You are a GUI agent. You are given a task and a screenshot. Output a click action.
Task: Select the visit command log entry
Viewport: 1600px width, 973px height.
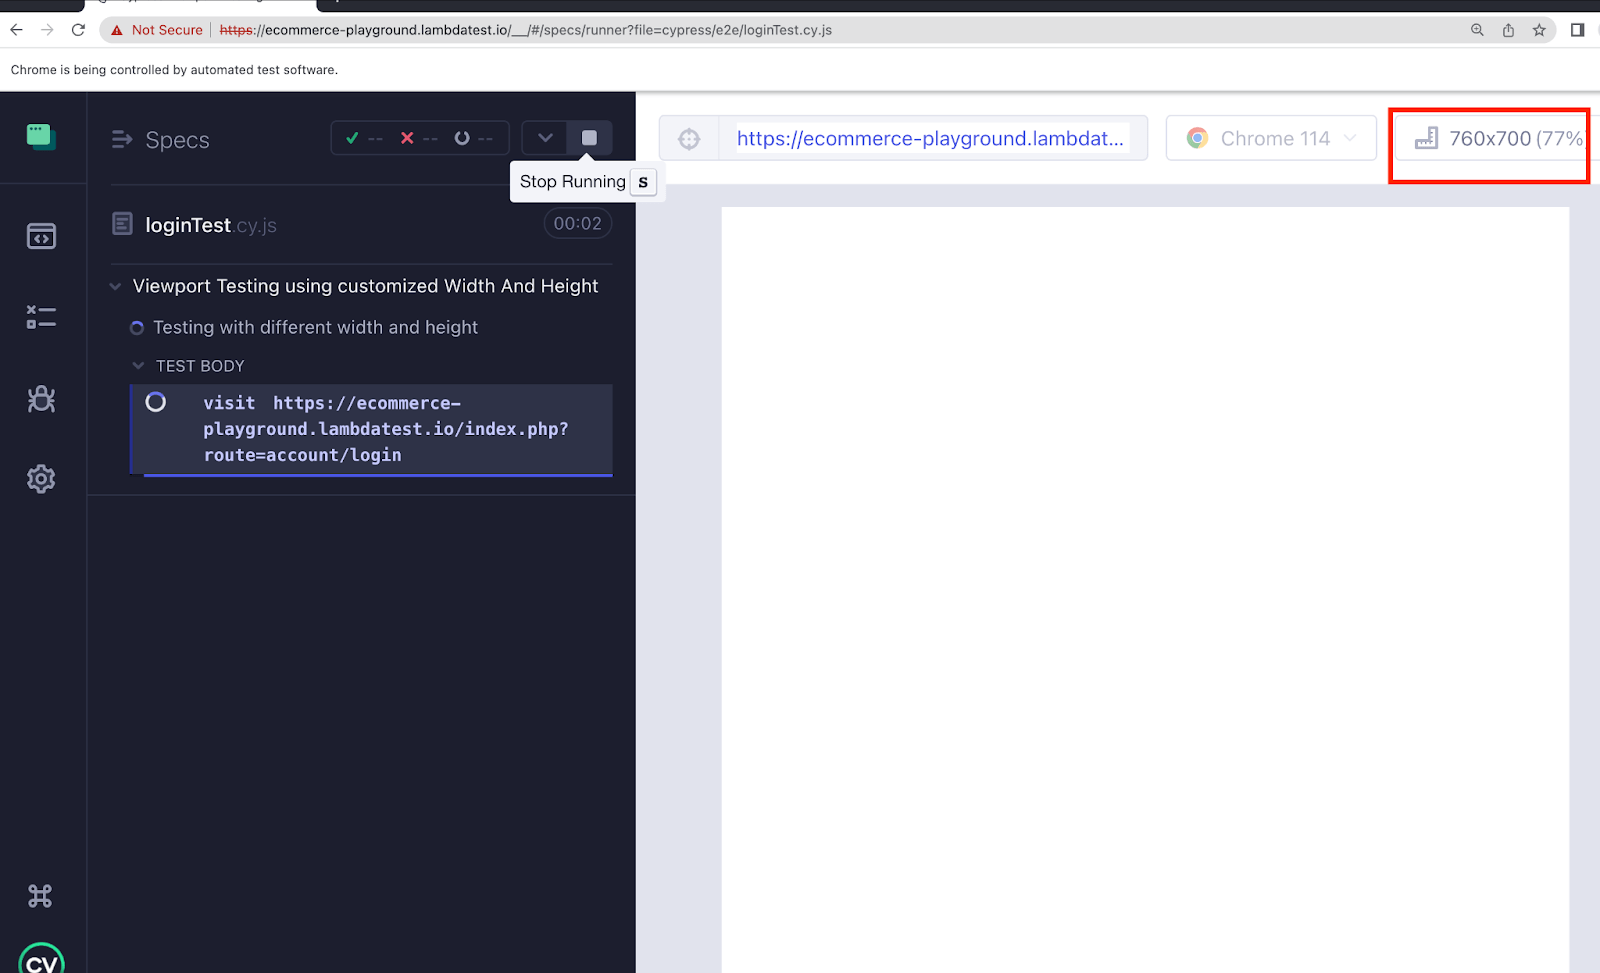coord(371,429)
